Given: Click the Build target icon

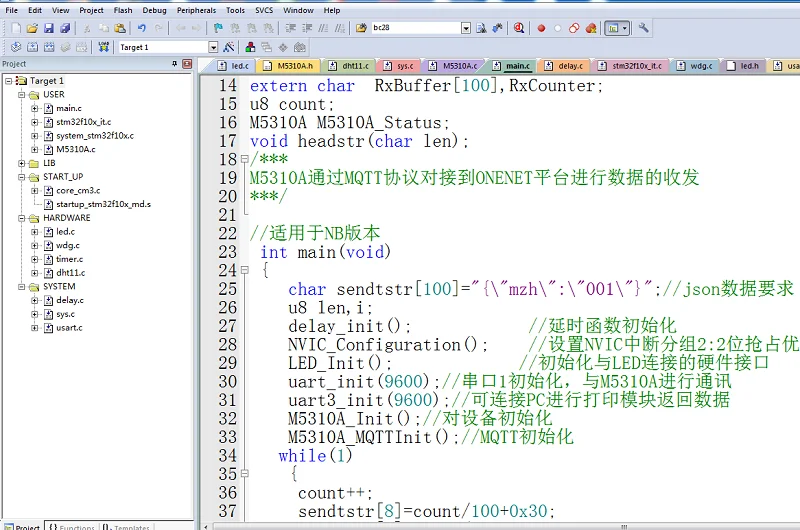Looking at the screenshot, I should (x=32, y=47).
